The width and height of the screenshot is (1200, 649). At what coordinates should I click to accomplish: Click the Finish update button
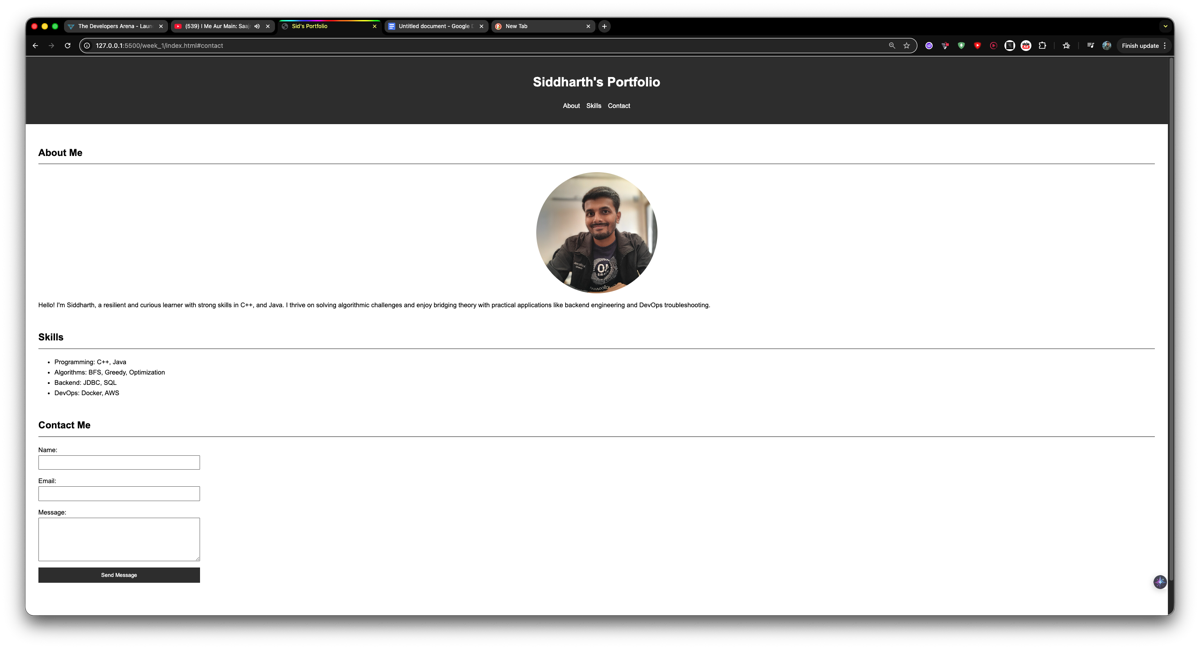click(1140, 45)
